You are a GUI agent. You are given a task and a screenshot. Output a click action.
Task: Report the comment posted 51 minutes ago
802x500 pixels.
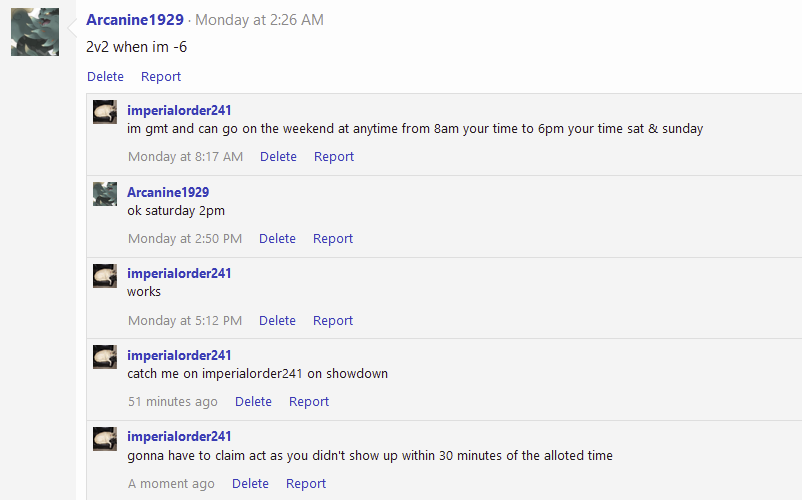pyautogui.click(x=308, y=401)
